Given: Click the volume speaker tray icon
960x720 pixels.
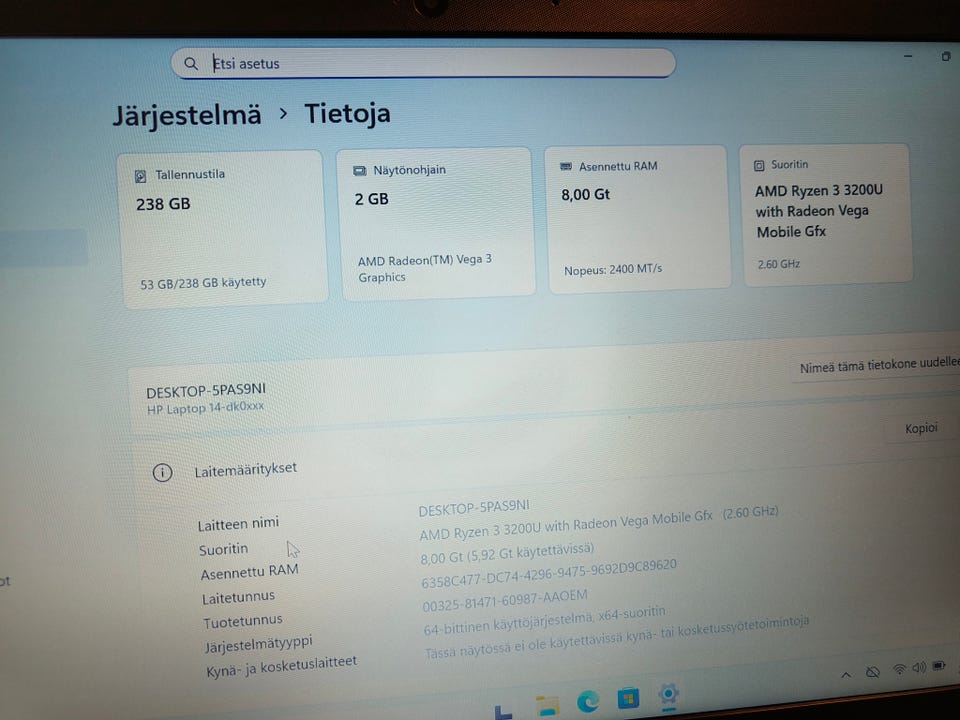Looking at the screenshot, I should tap(919, 667).
